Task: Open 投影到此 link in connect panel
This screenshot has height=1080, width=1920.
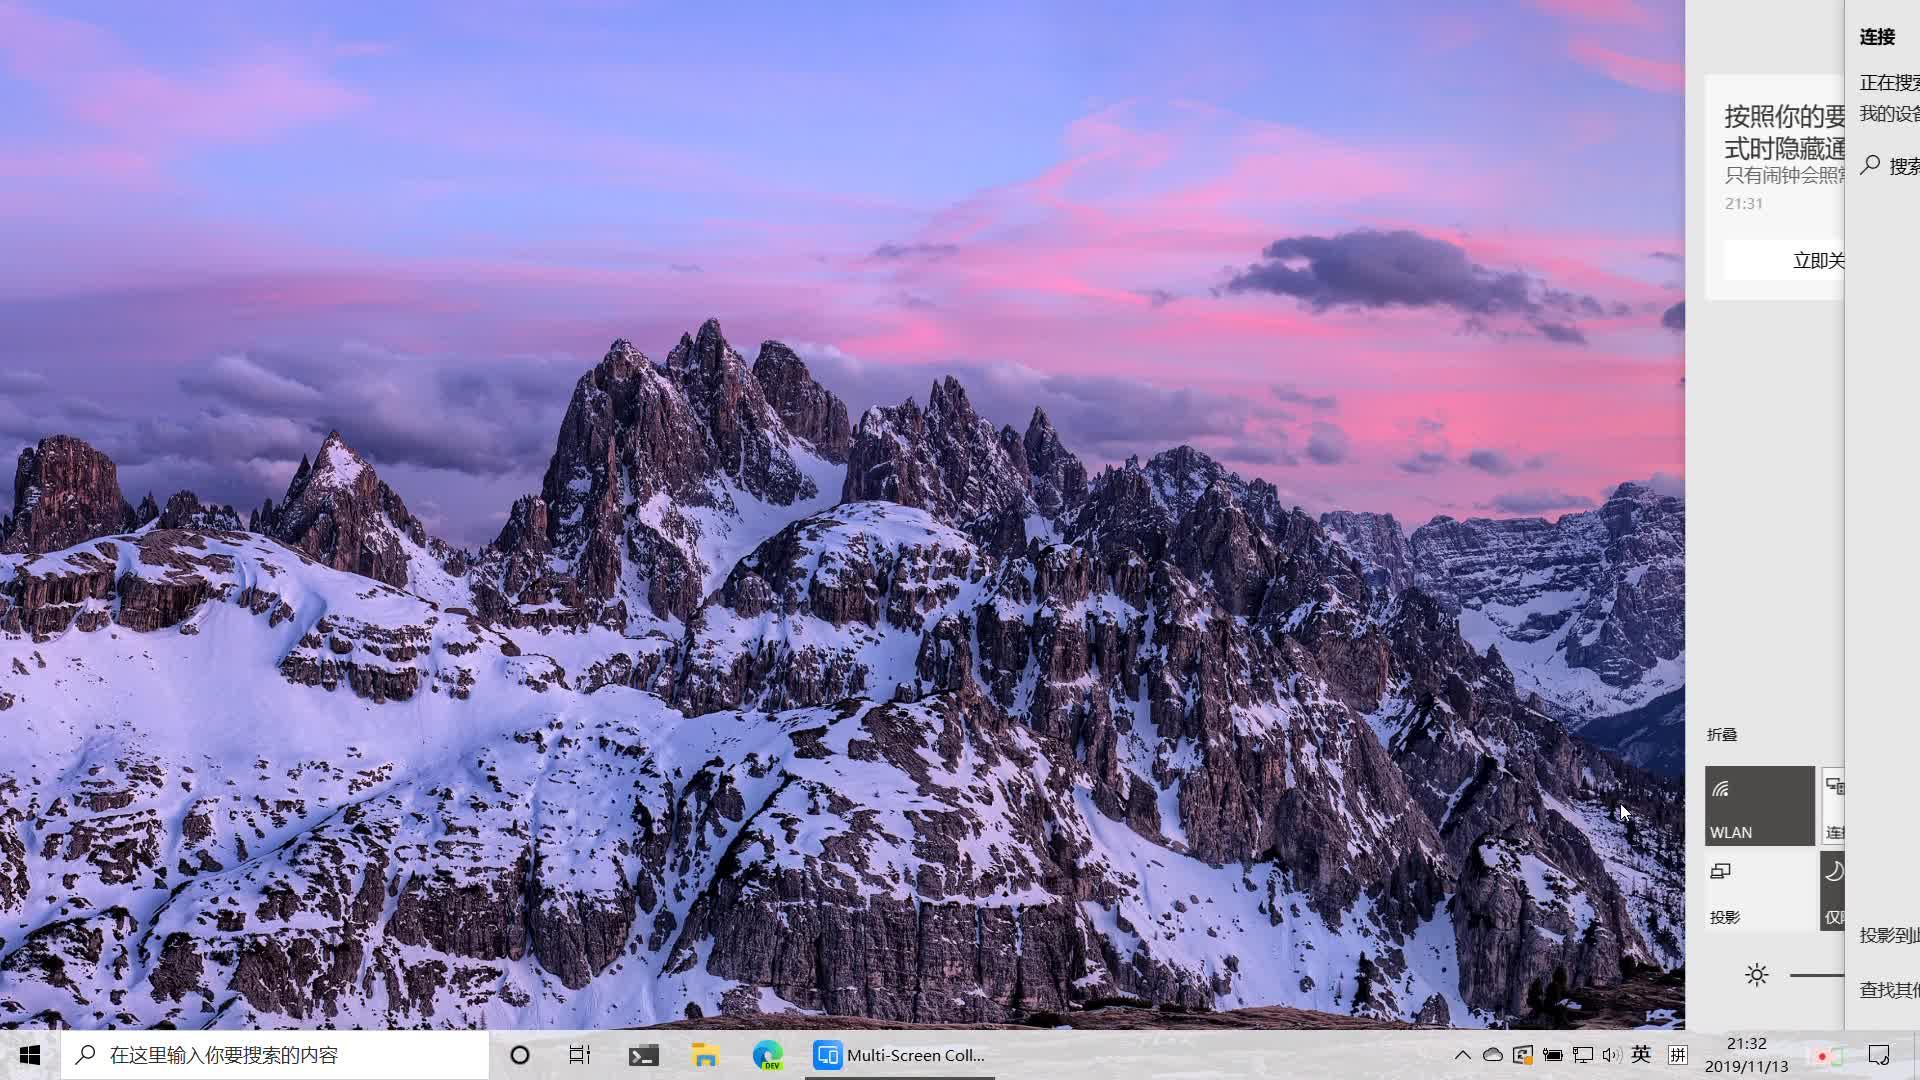Action: pos(1889,936)
